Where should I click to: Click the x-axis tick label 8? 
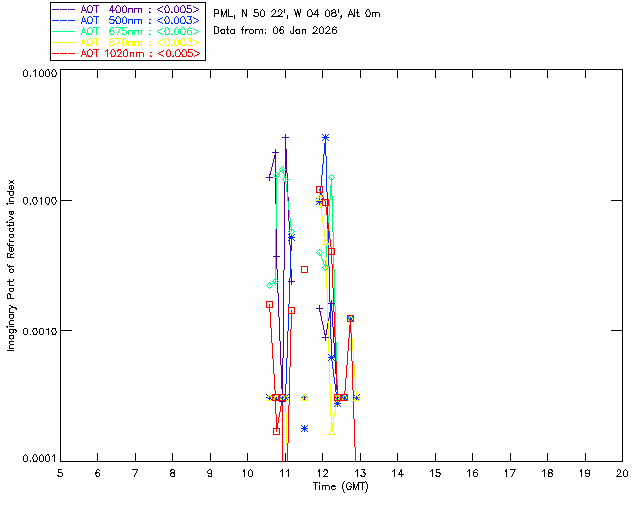[173, 473]
